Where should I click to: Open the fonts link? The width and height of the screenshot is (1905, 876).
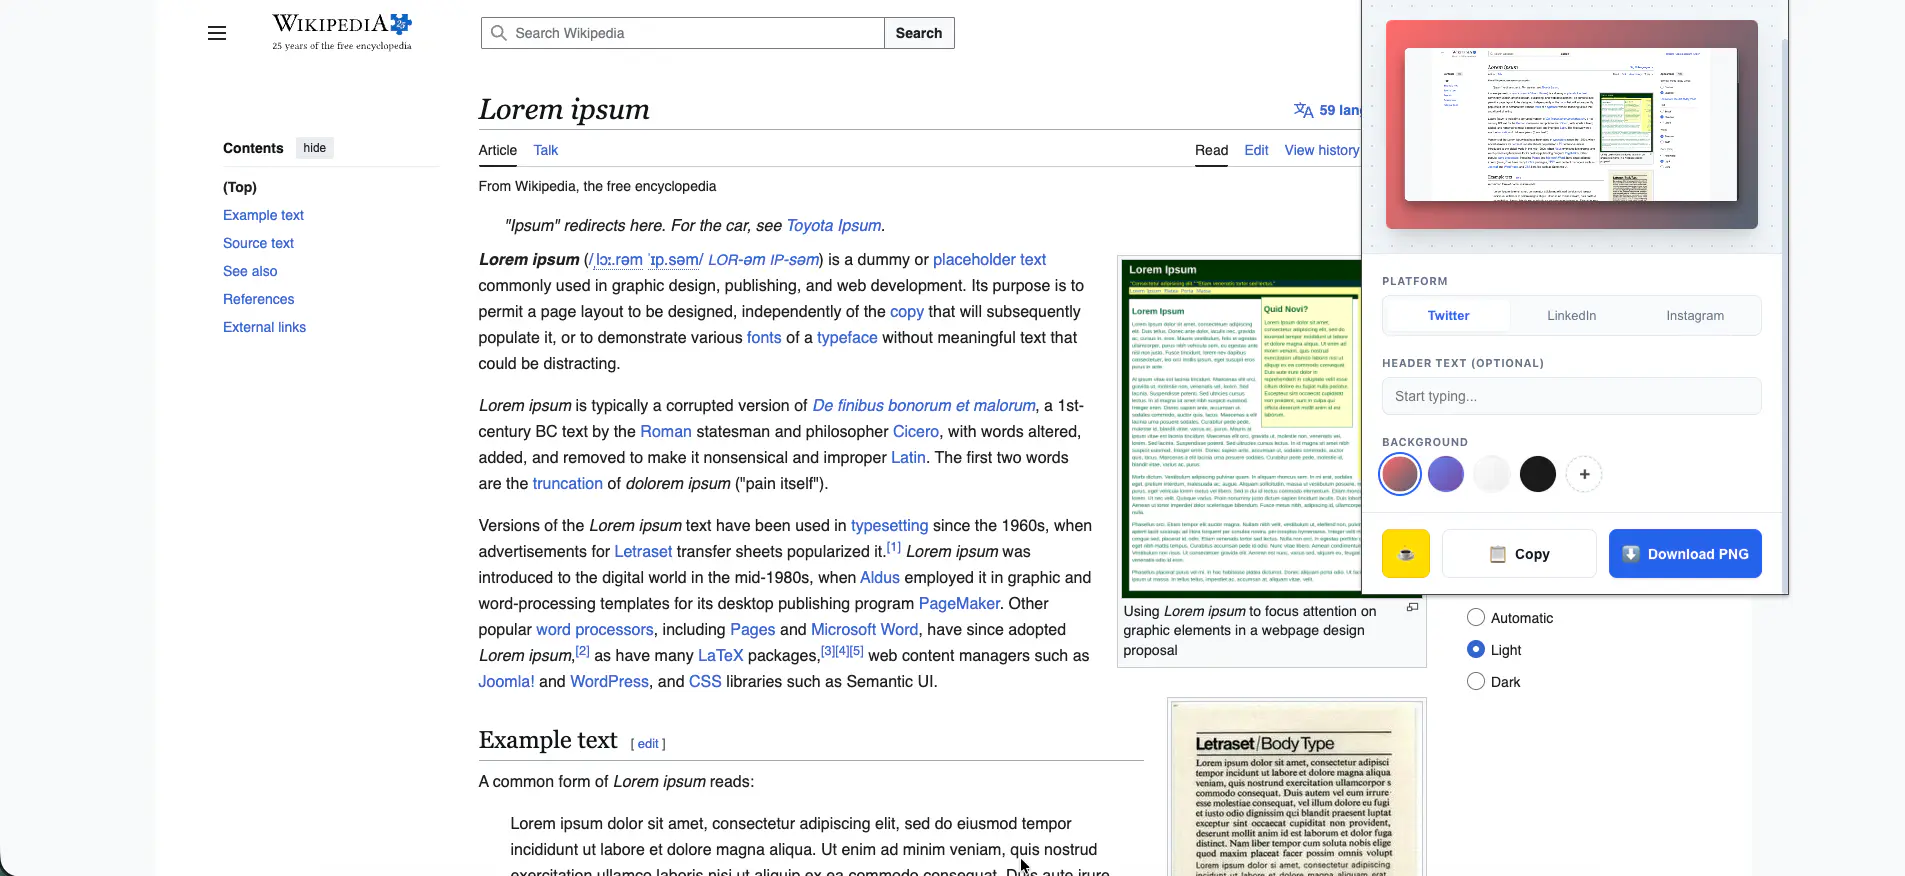764,337
